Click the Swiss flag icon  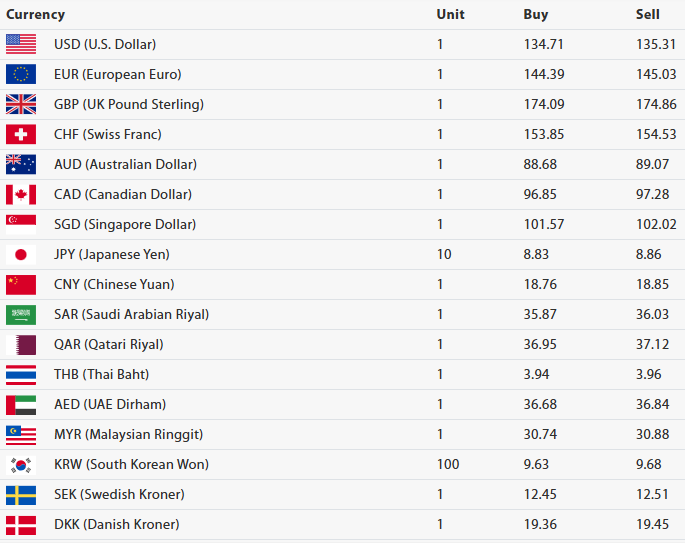21,134
